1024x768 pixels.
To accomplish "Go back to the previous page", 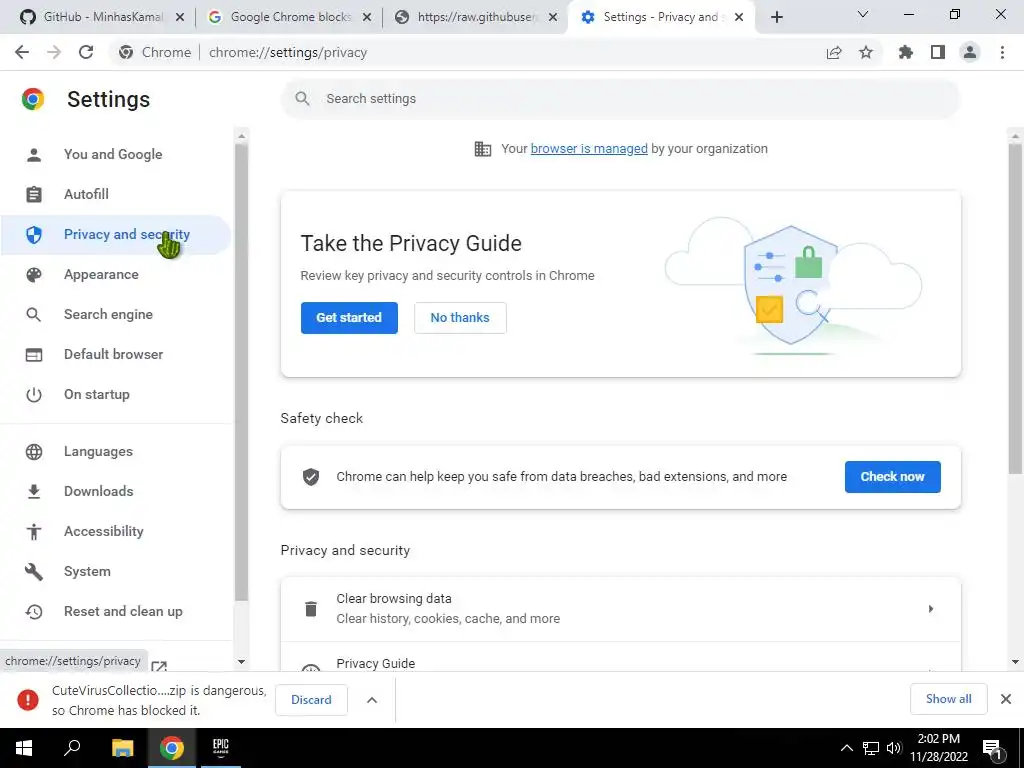I will tap(22, 52).
